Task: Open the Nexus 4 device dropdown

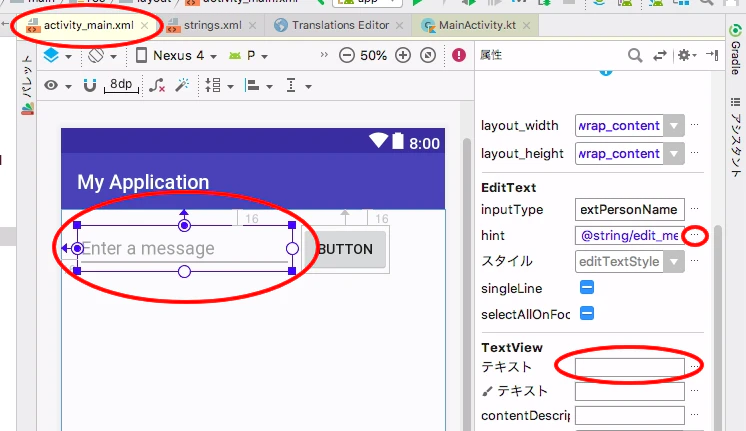Action: tap(176, 56)
